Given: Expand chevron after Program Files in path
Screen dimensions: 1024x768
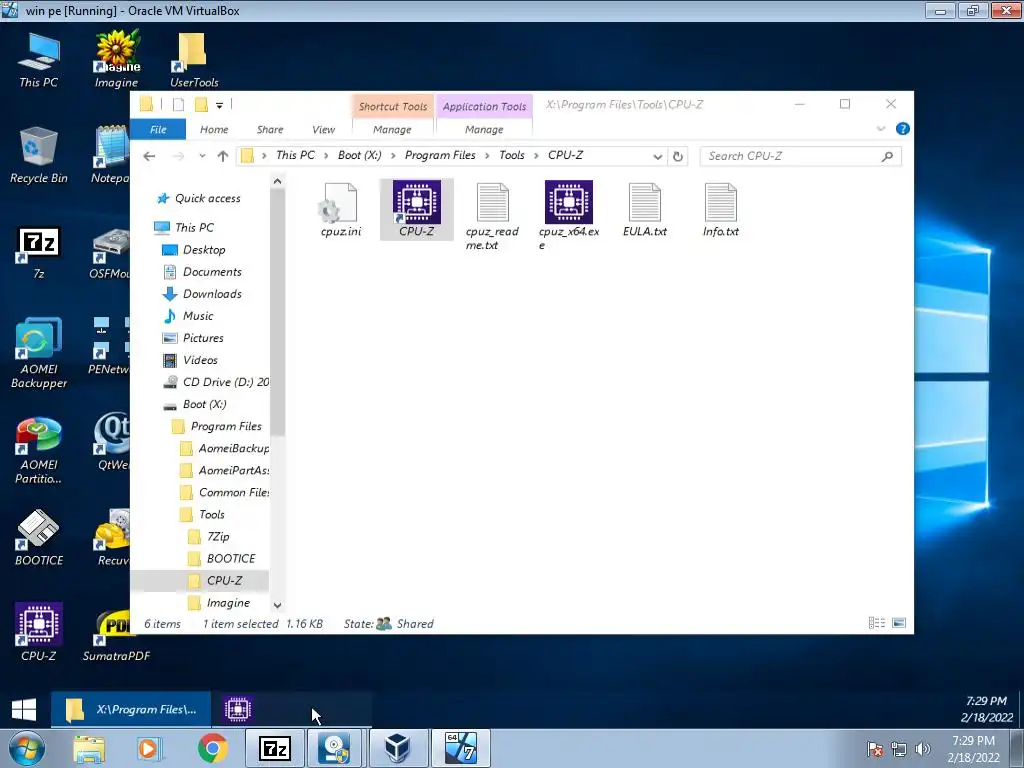Looking at the screenshot, I should (487, 155).
